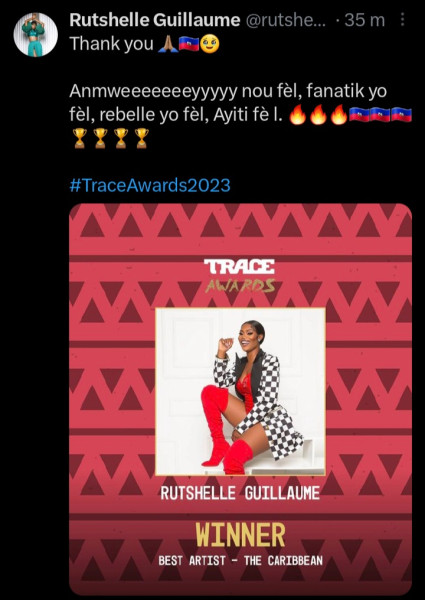
Task: Click the Haitian flag emoji beside Thank you
Action: click(189, 44)
